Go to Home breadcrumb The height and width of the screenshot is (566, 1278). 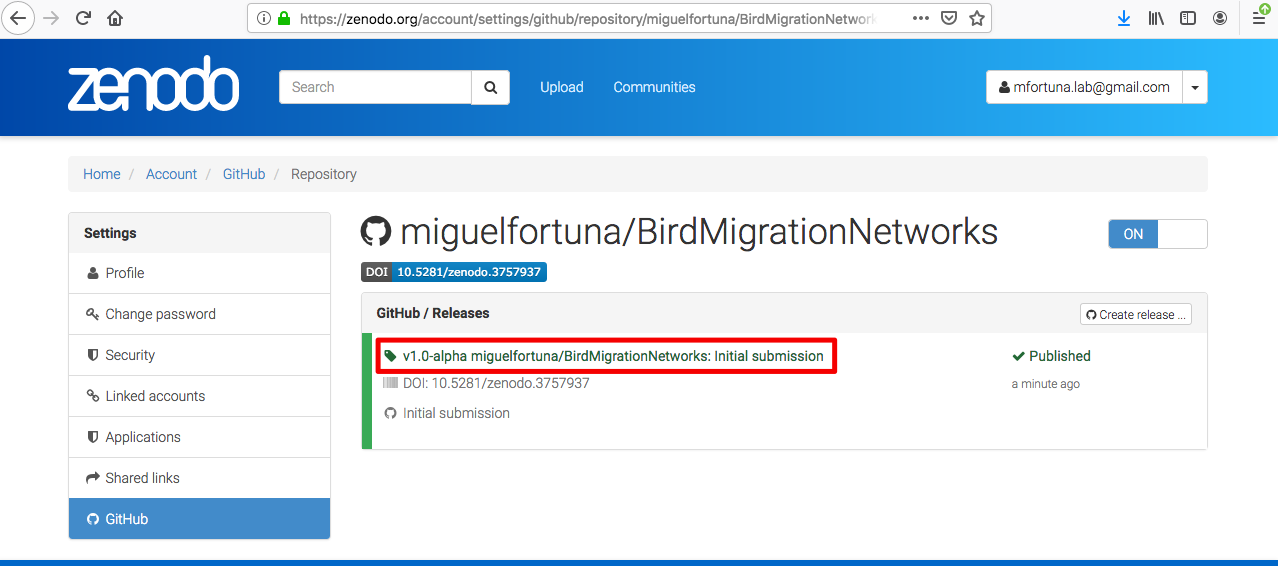[102, 174]
